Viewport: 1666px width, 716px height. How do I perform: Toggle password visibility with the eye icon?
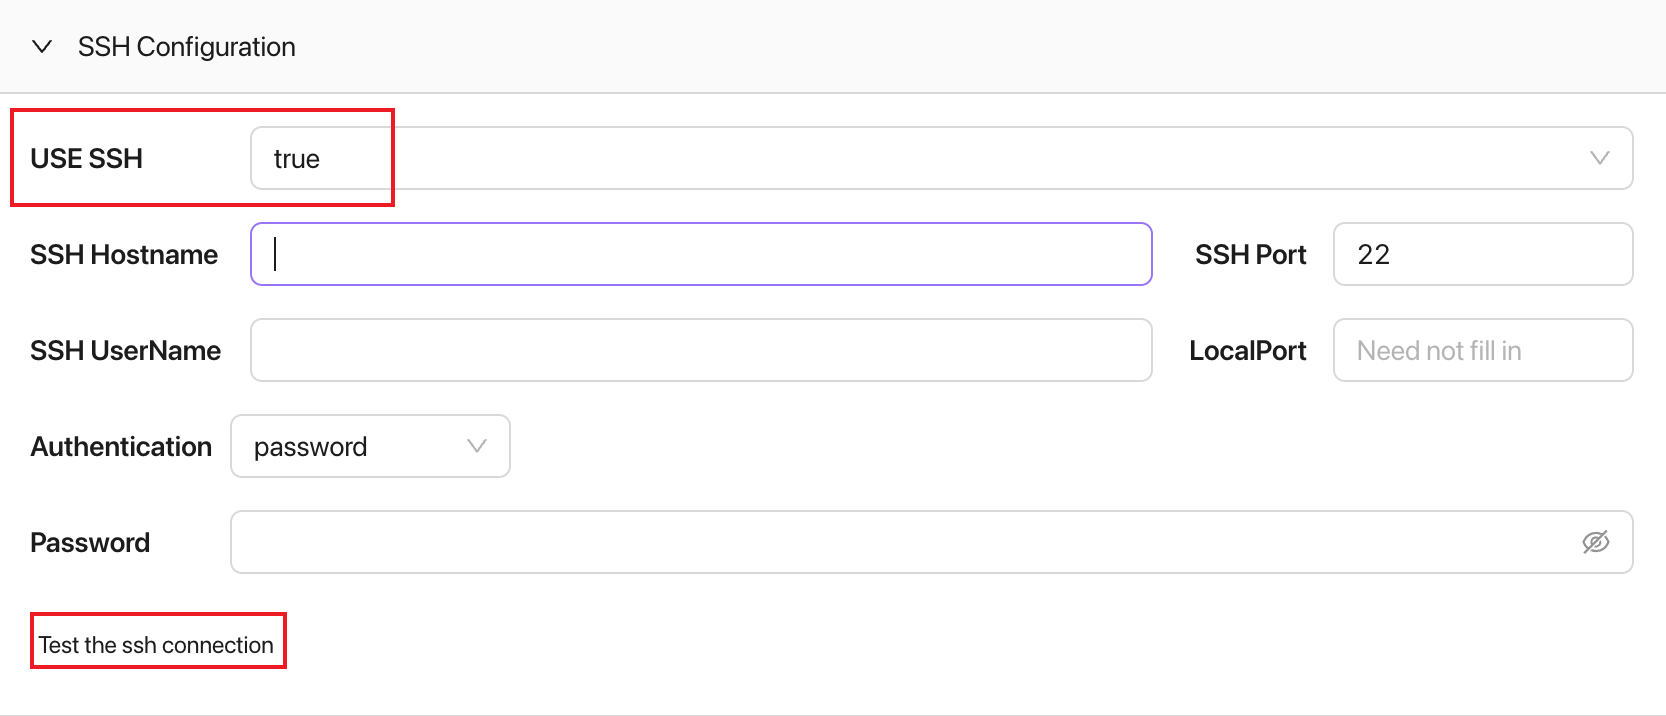pos(1596,542)
